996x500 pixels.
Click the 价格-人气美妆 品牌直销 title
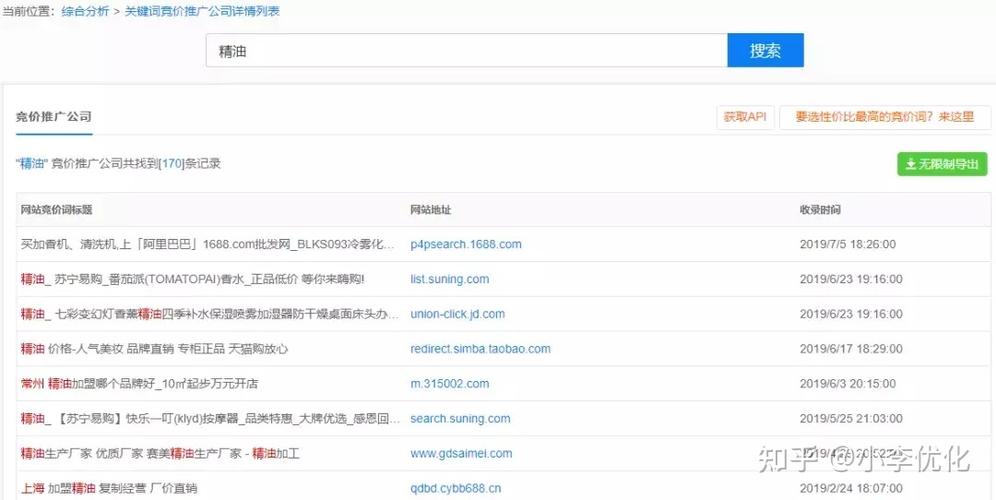(154, 349)
